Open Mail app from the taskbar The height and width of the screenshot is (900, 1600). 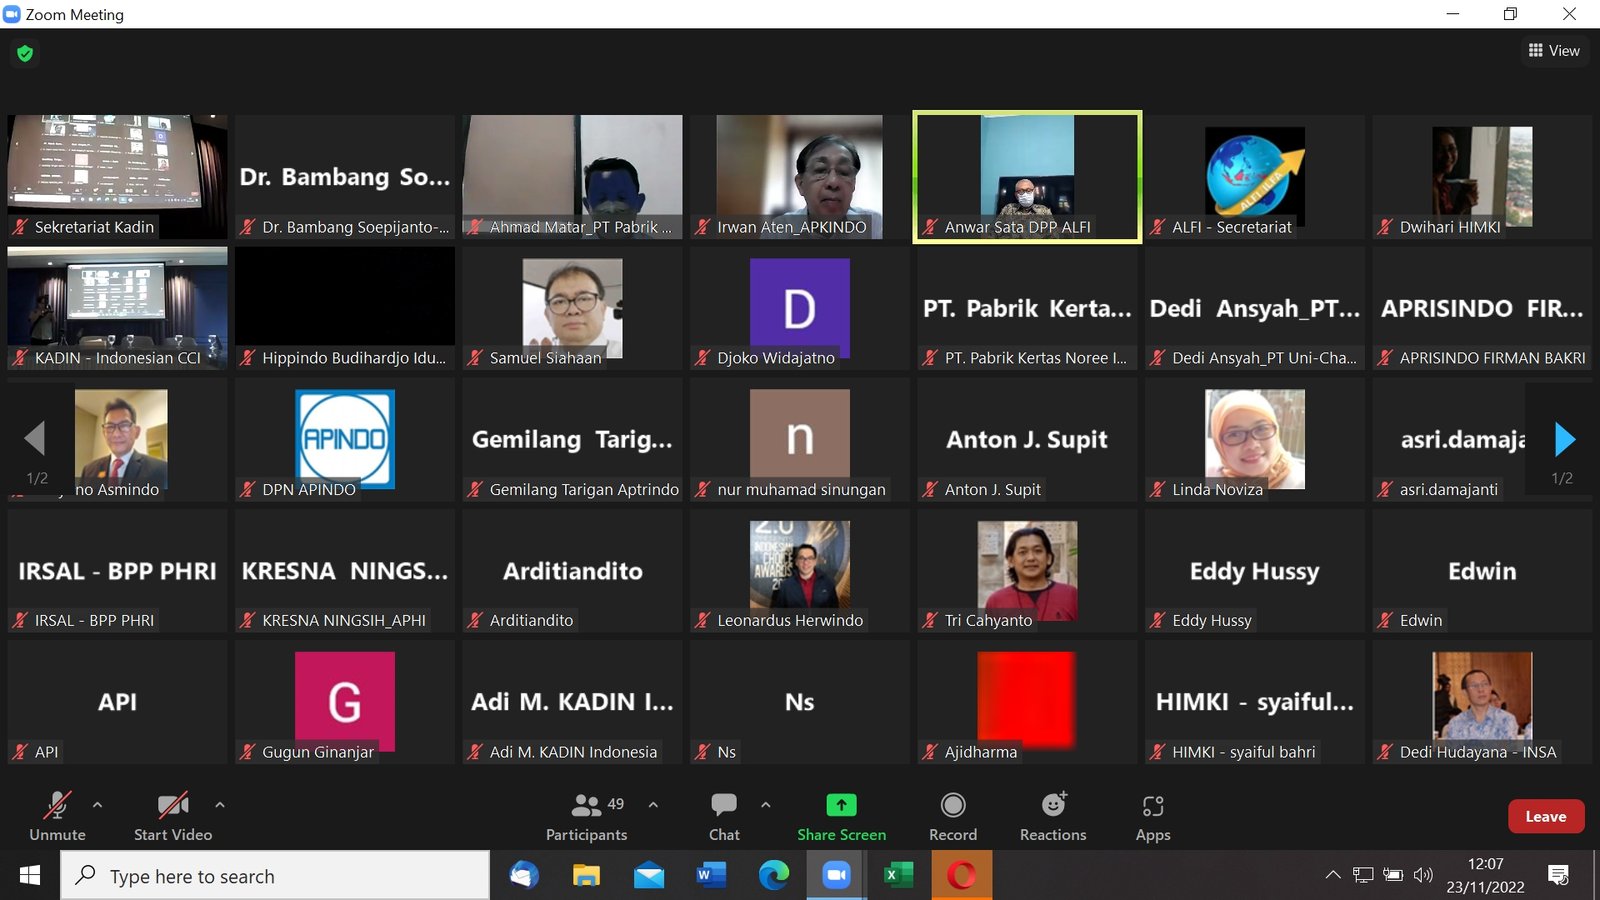649,876
